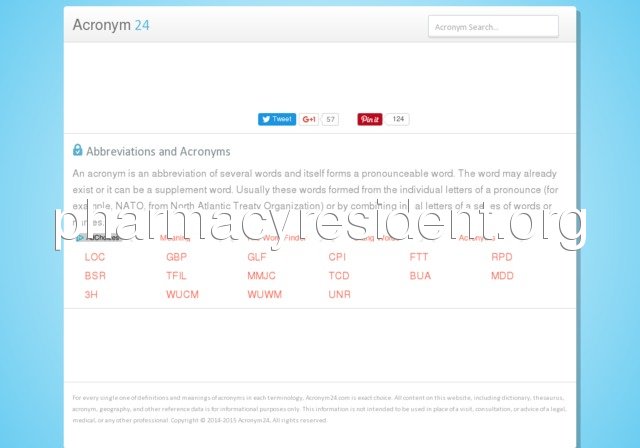Focus the Acronym Search input field

pos(493,27)
